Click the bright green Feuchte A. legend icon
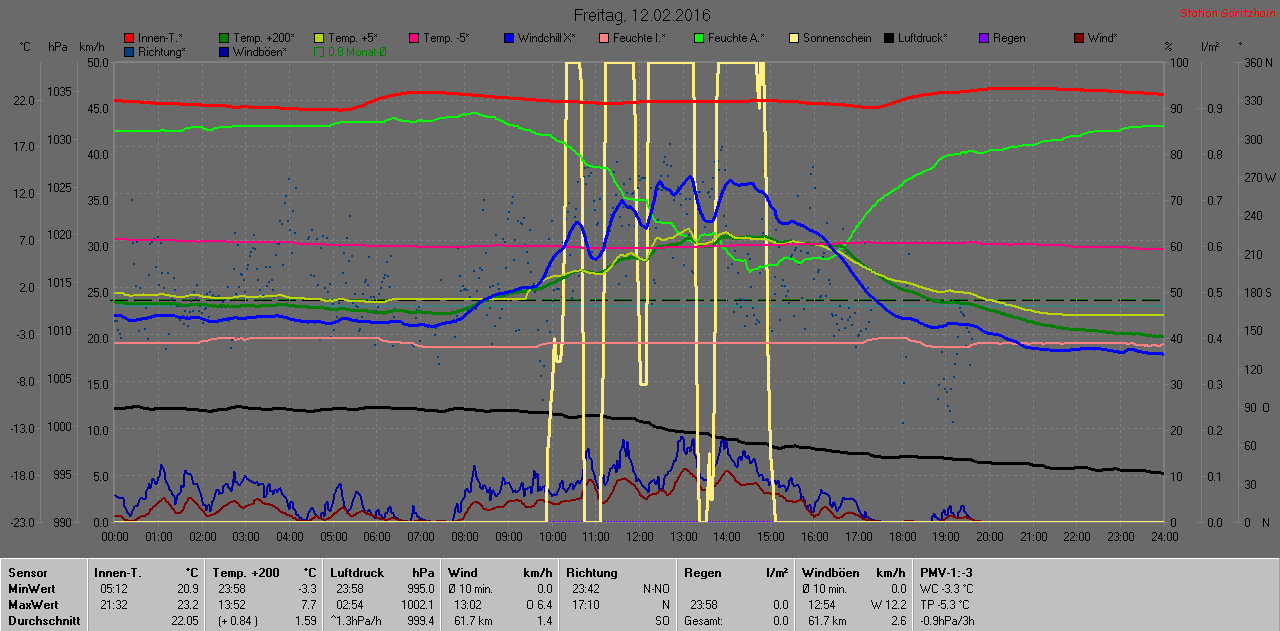The image size is (1280, 631). tap(699, 38)
